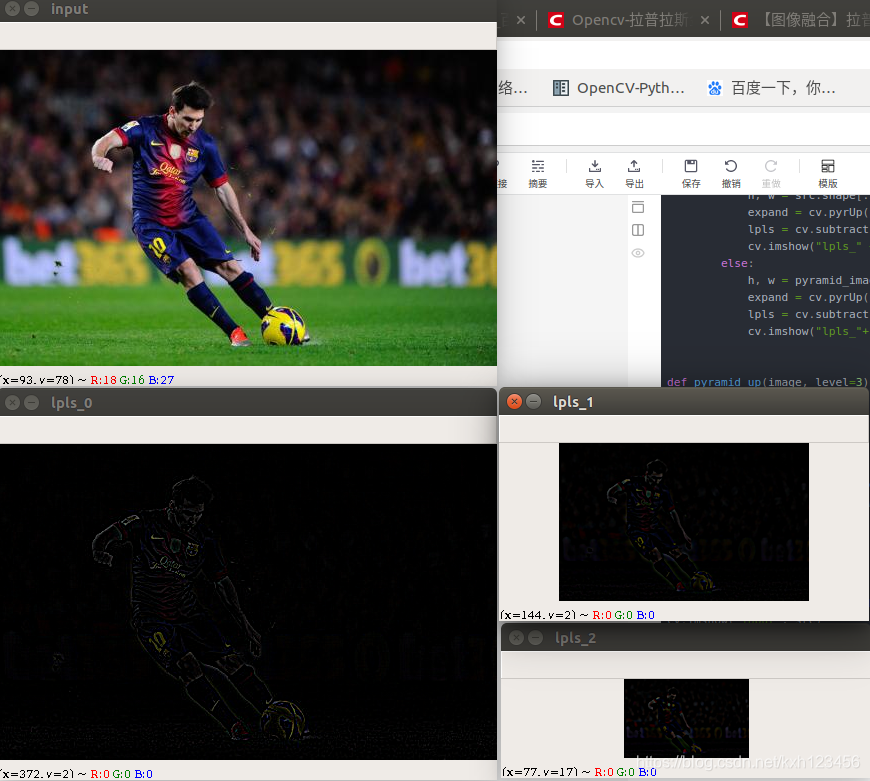Click the small image thumbnail in the lpls_2 window
870x781 pixels.
pyautogui.click(x=686, y=718)
